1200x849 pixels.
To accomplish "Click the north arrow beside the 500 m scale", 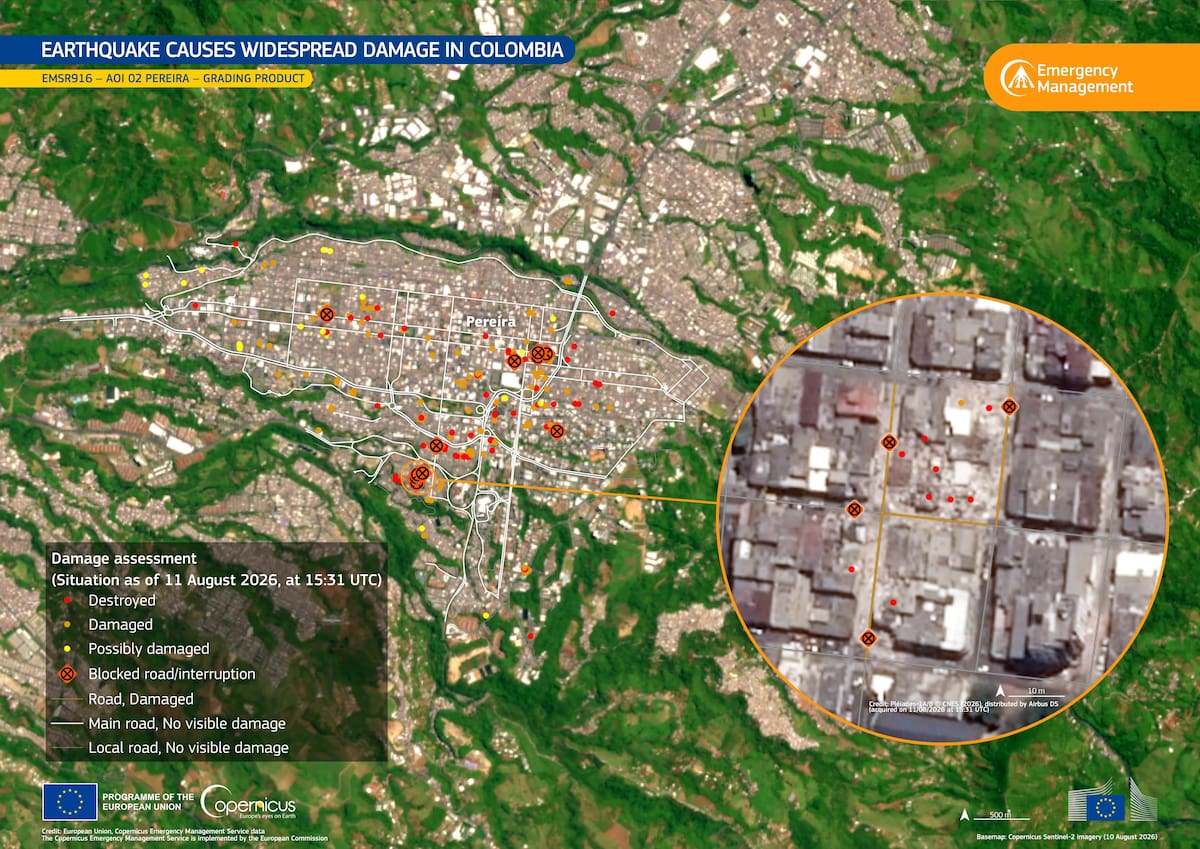I will point(964,814).
